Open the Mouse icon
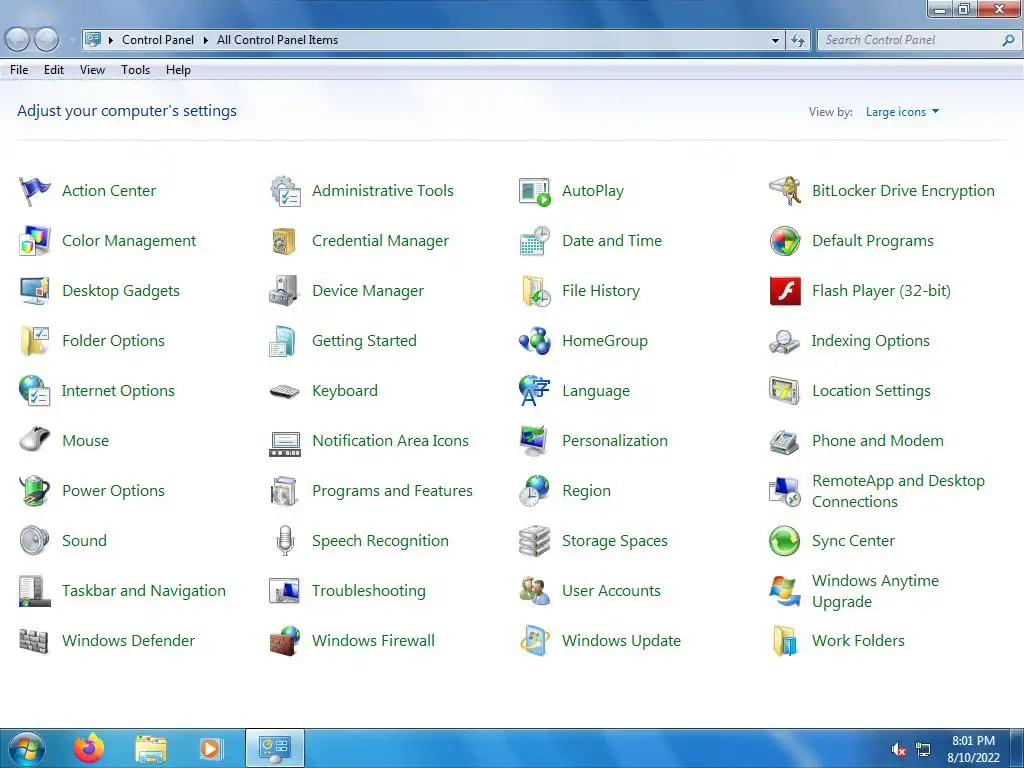The image size is (1024, 768). [x=35, y=440]
